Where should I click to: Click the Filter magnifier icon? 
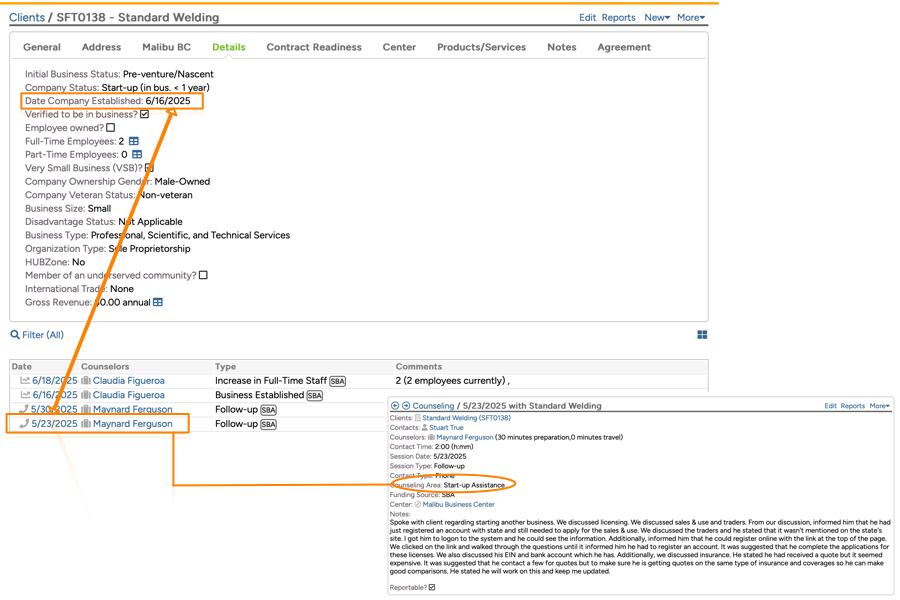pyautogui.click(x=15, y=335)
